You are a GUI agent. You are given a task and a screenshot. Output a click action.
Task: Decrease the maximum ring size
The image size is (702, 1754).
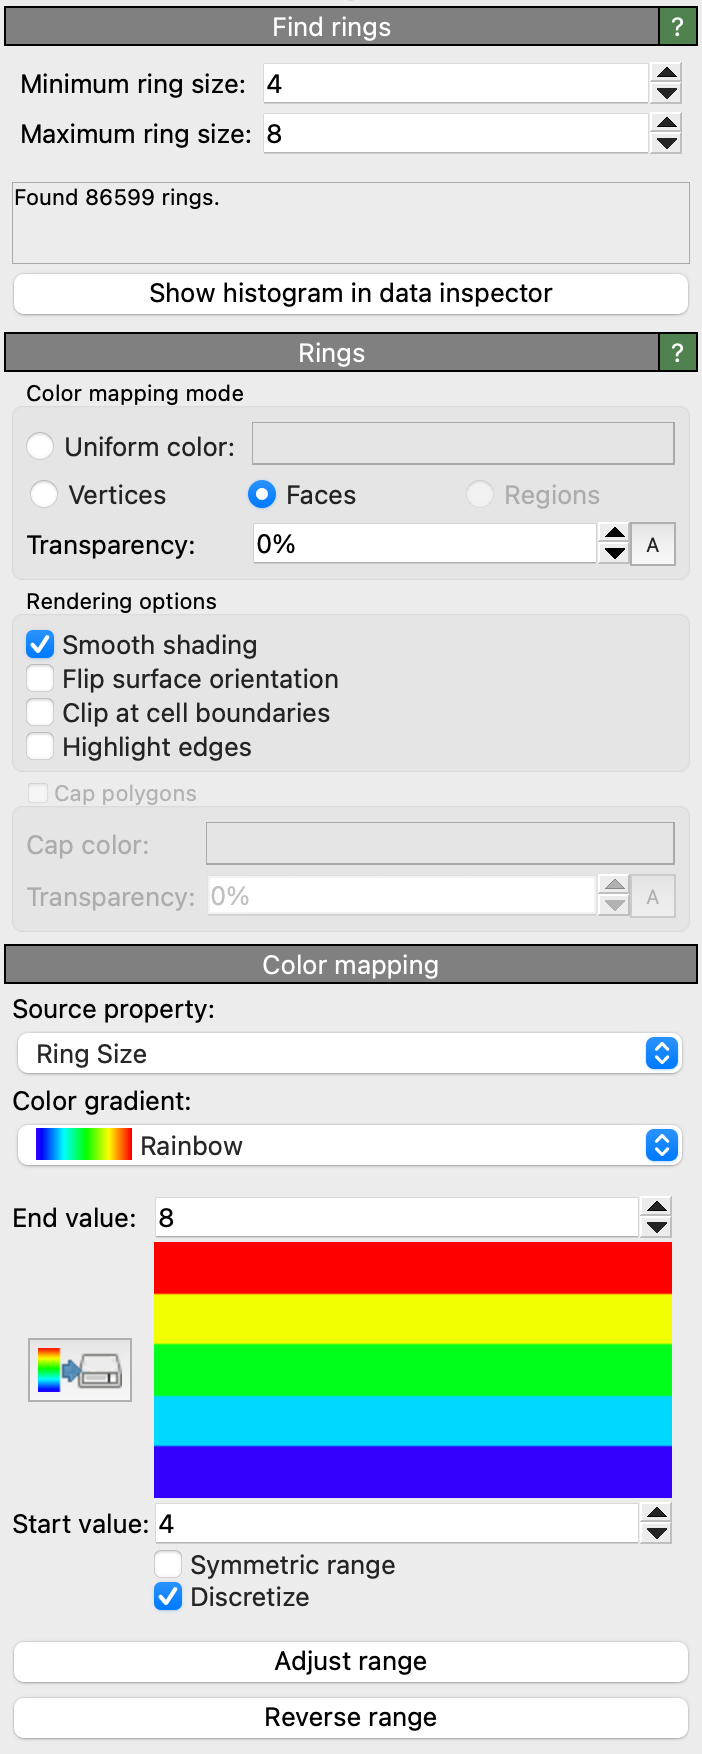[666, 144]
